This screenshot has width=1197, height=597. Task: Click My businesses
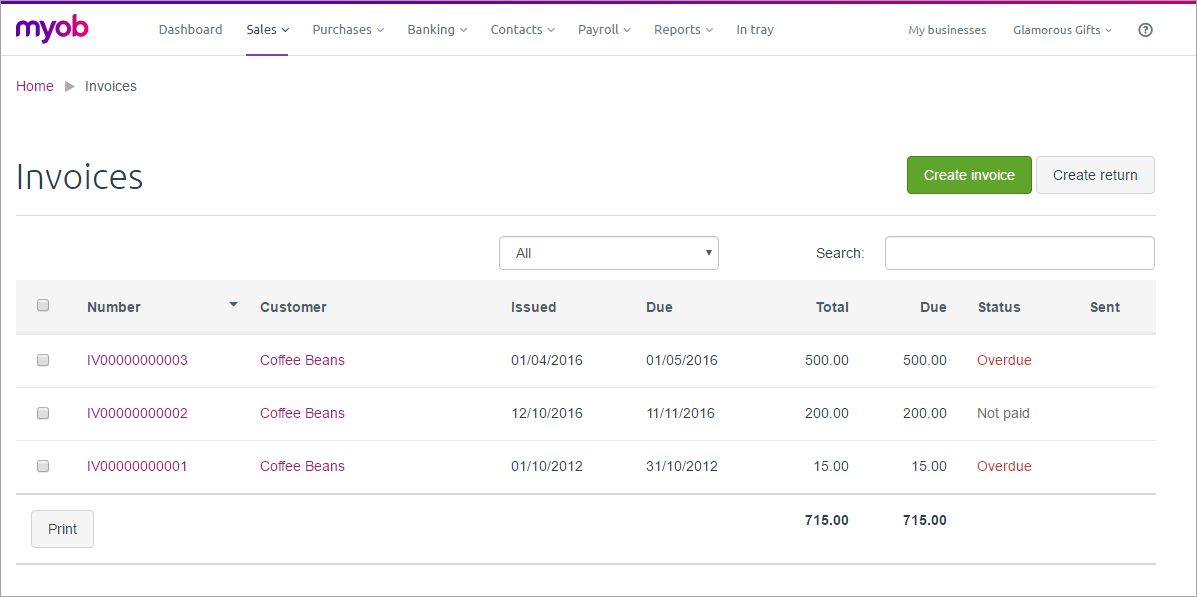click(x=947, y=30)
